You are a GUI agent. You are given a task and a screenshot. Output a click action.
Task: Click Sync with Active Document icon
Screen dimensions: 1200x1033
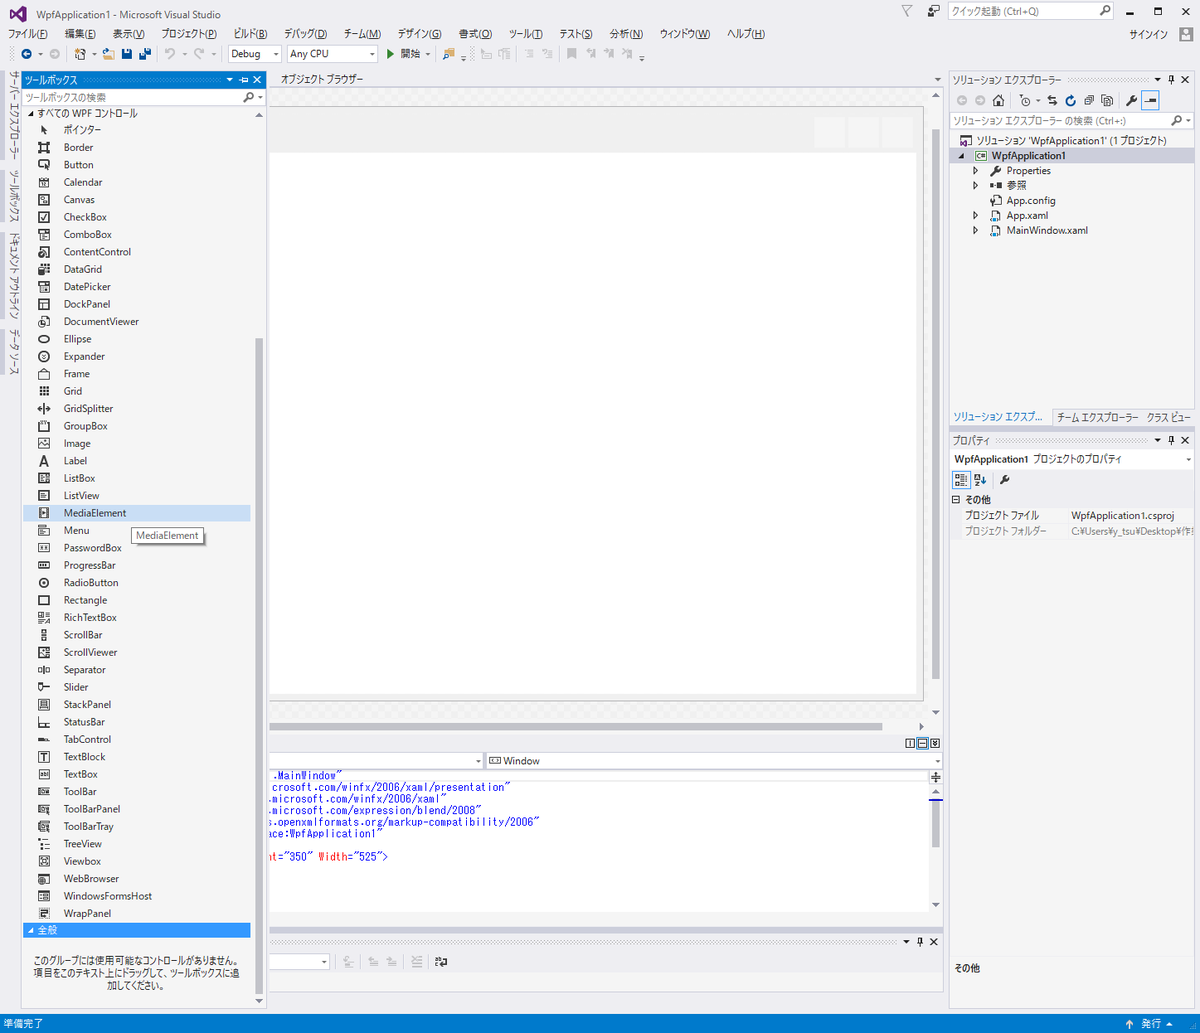(x=1052, y=100)
